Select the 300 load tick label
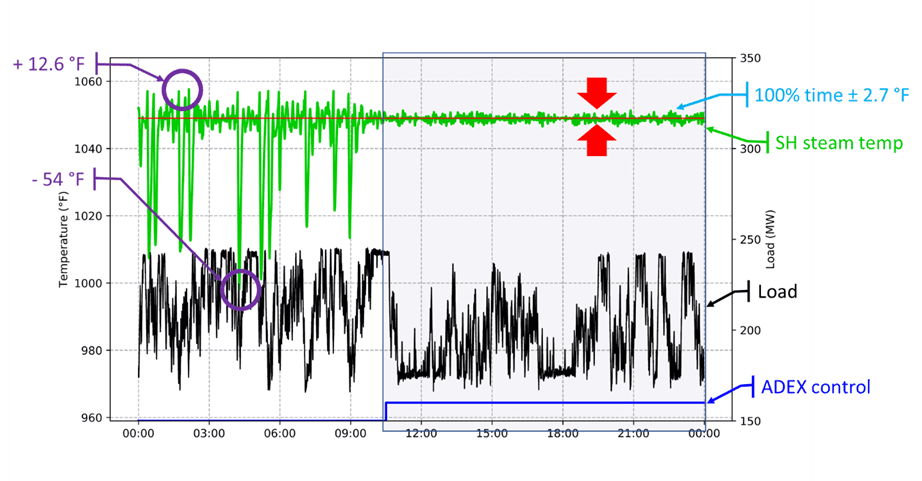Screen dimensions: 922x481 pyautogui.click(x=750, y=149)
